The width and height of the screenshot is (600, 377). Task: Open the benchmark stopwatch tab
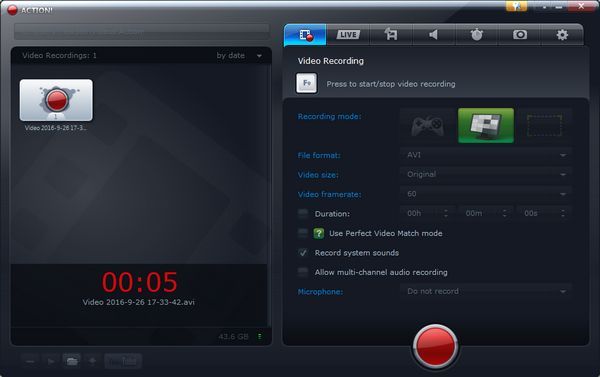(476, 35)
